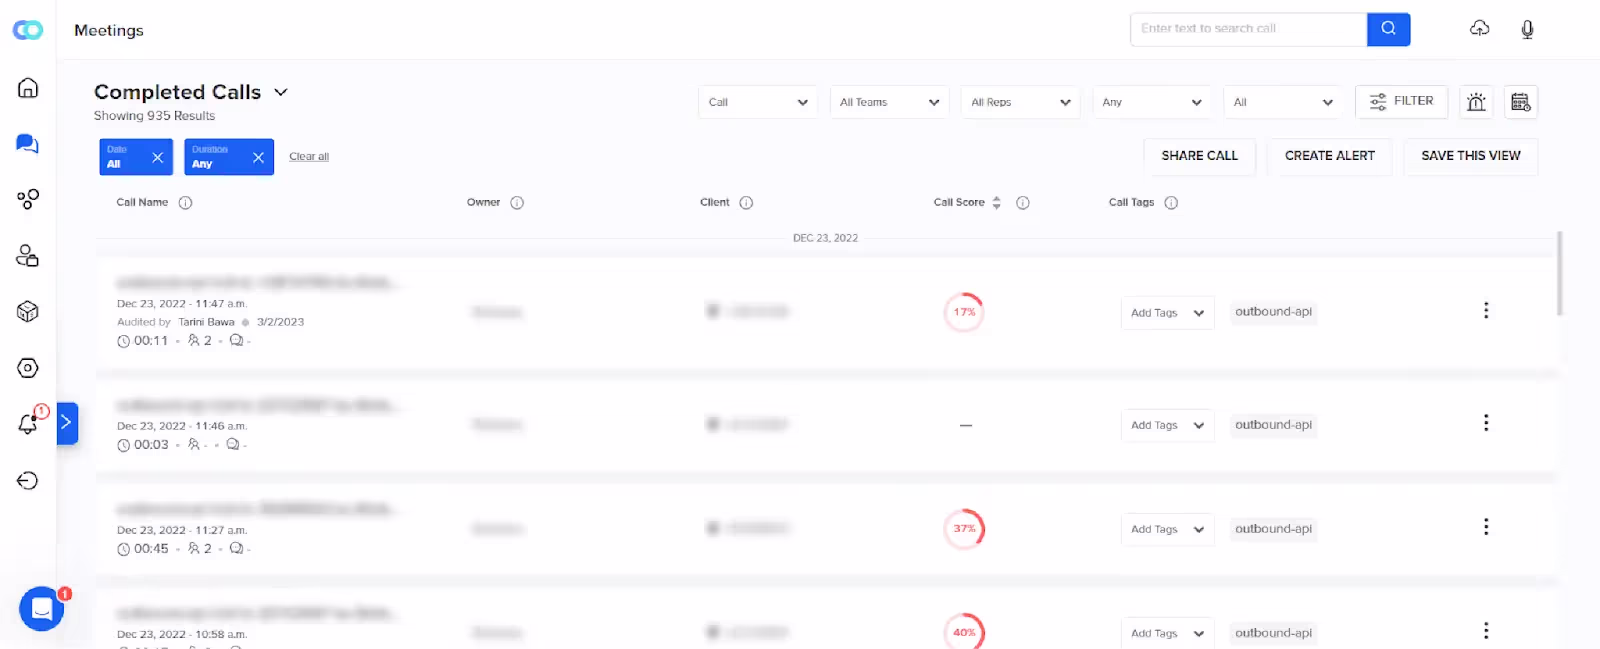
Task: Click the SAVE THIS VIEW button
Action: pyautogui.click(x=1470, y=156)
